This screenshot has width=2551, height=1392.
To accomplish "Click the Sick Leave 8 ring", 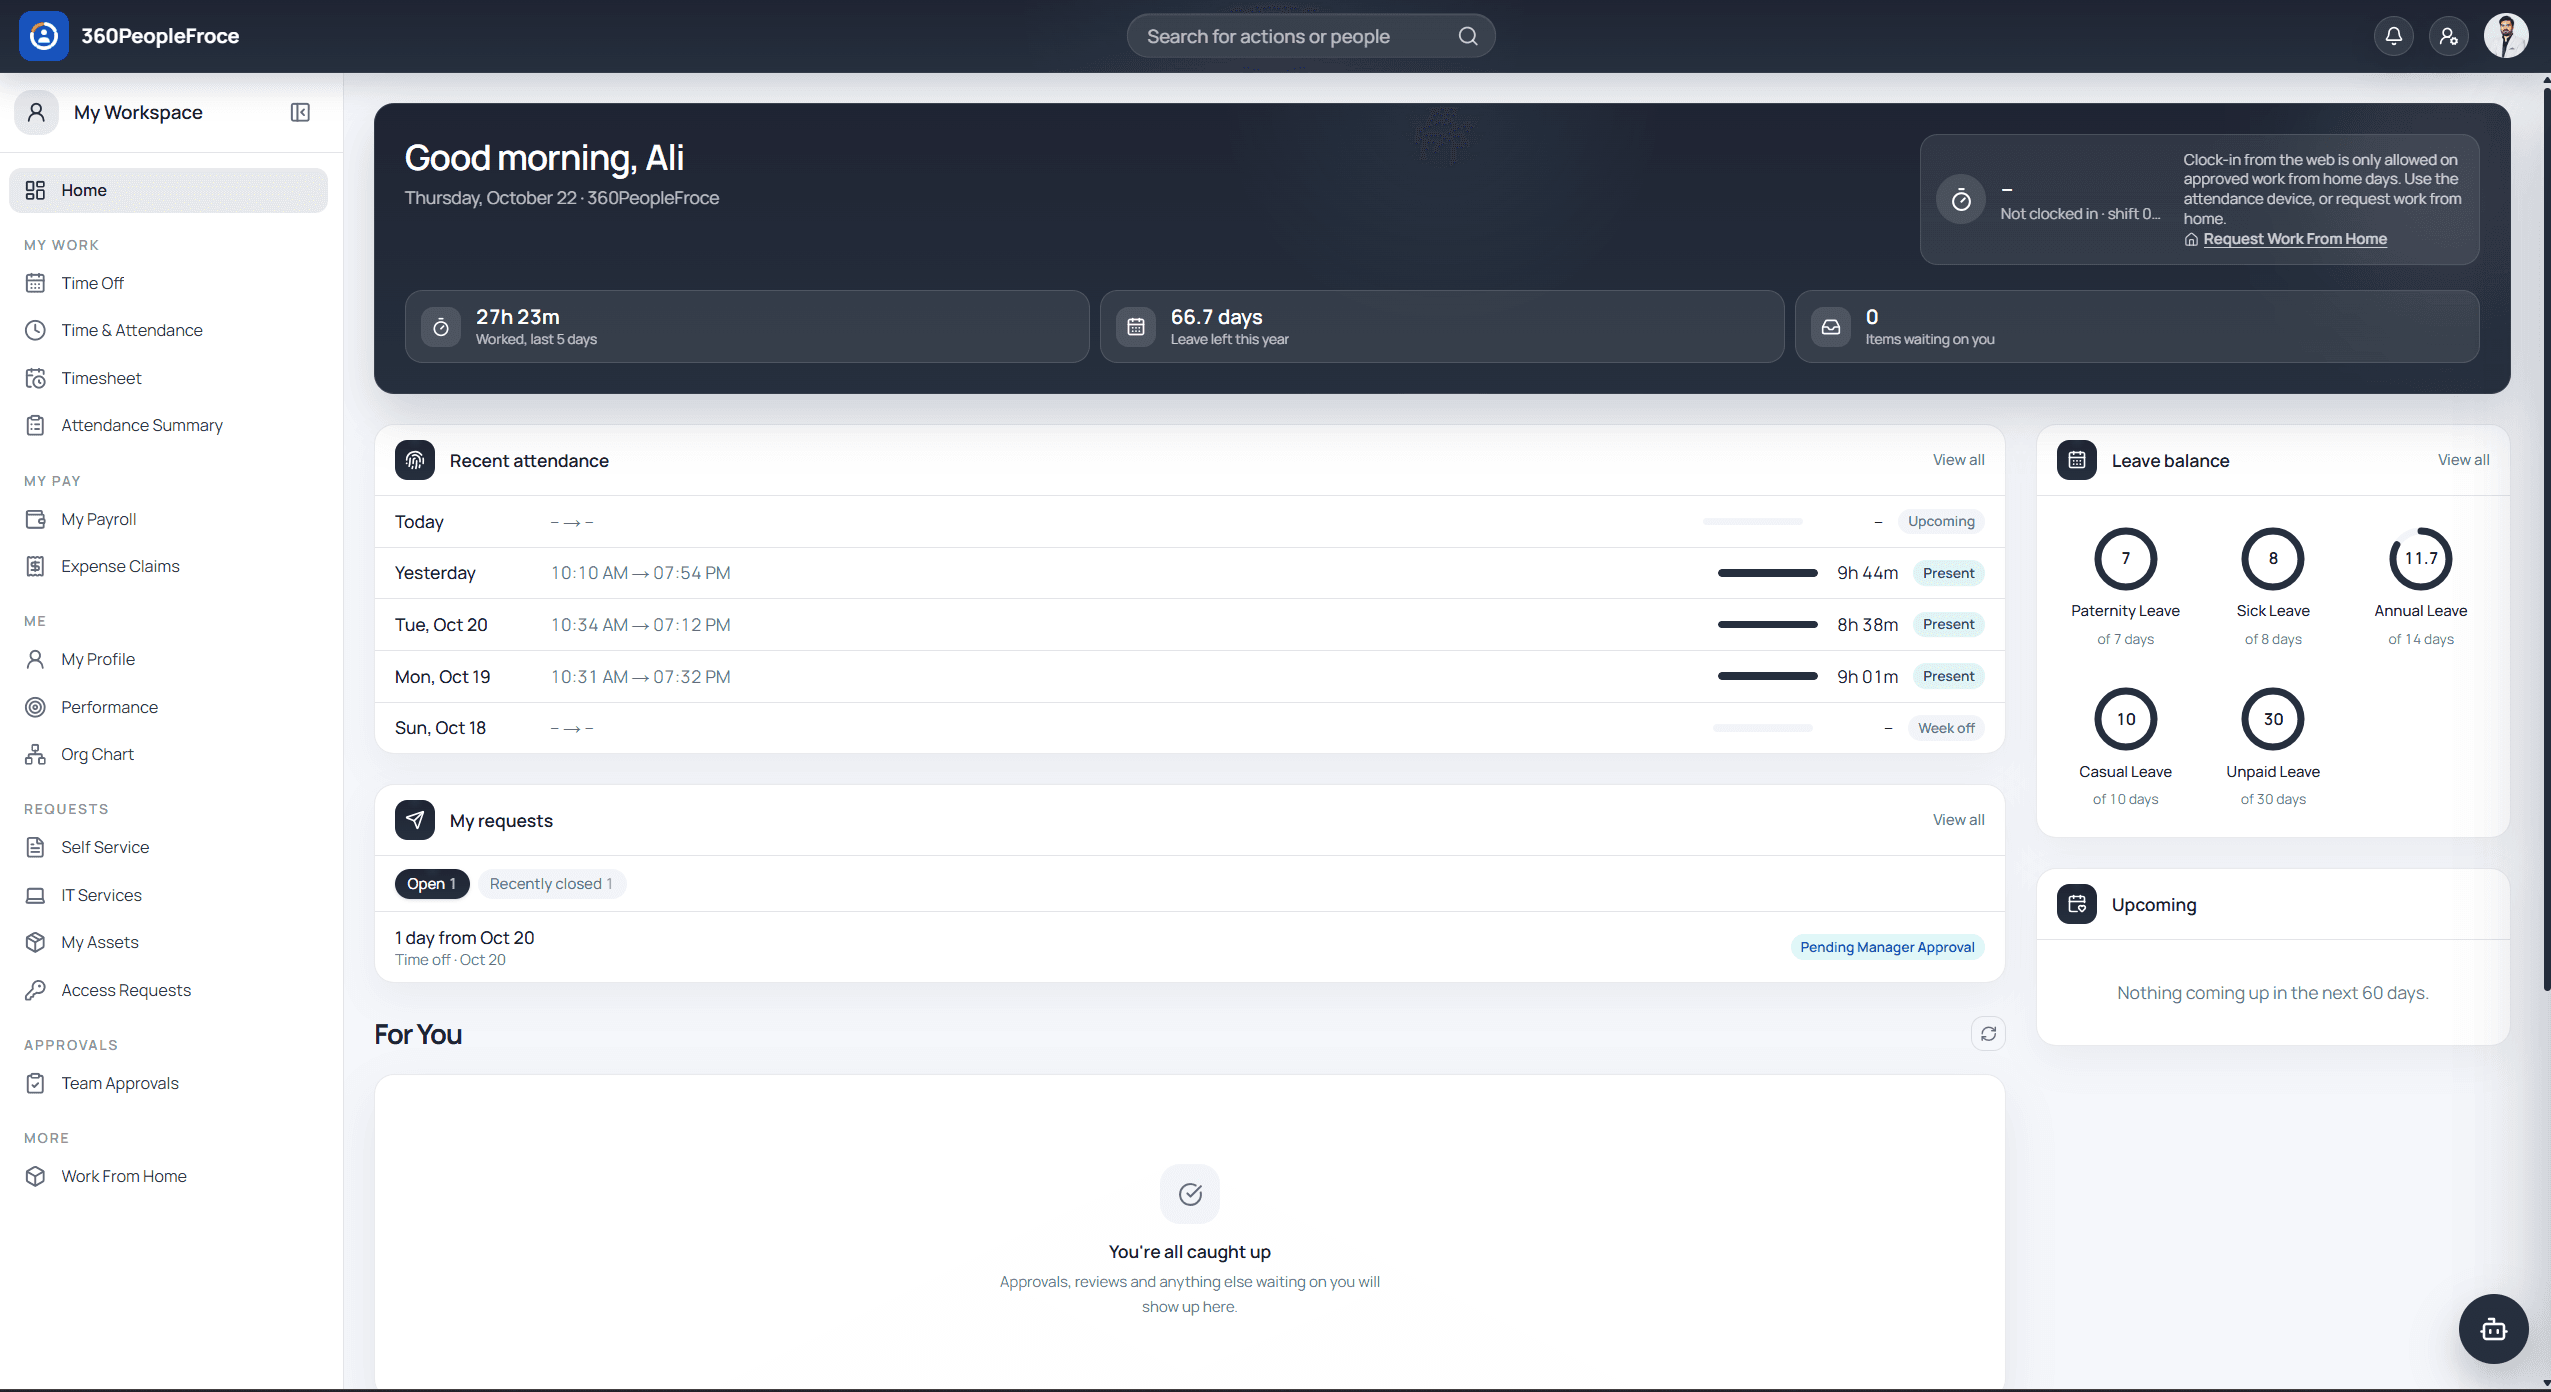I will pyautogui.click(x=2272, y=559).
